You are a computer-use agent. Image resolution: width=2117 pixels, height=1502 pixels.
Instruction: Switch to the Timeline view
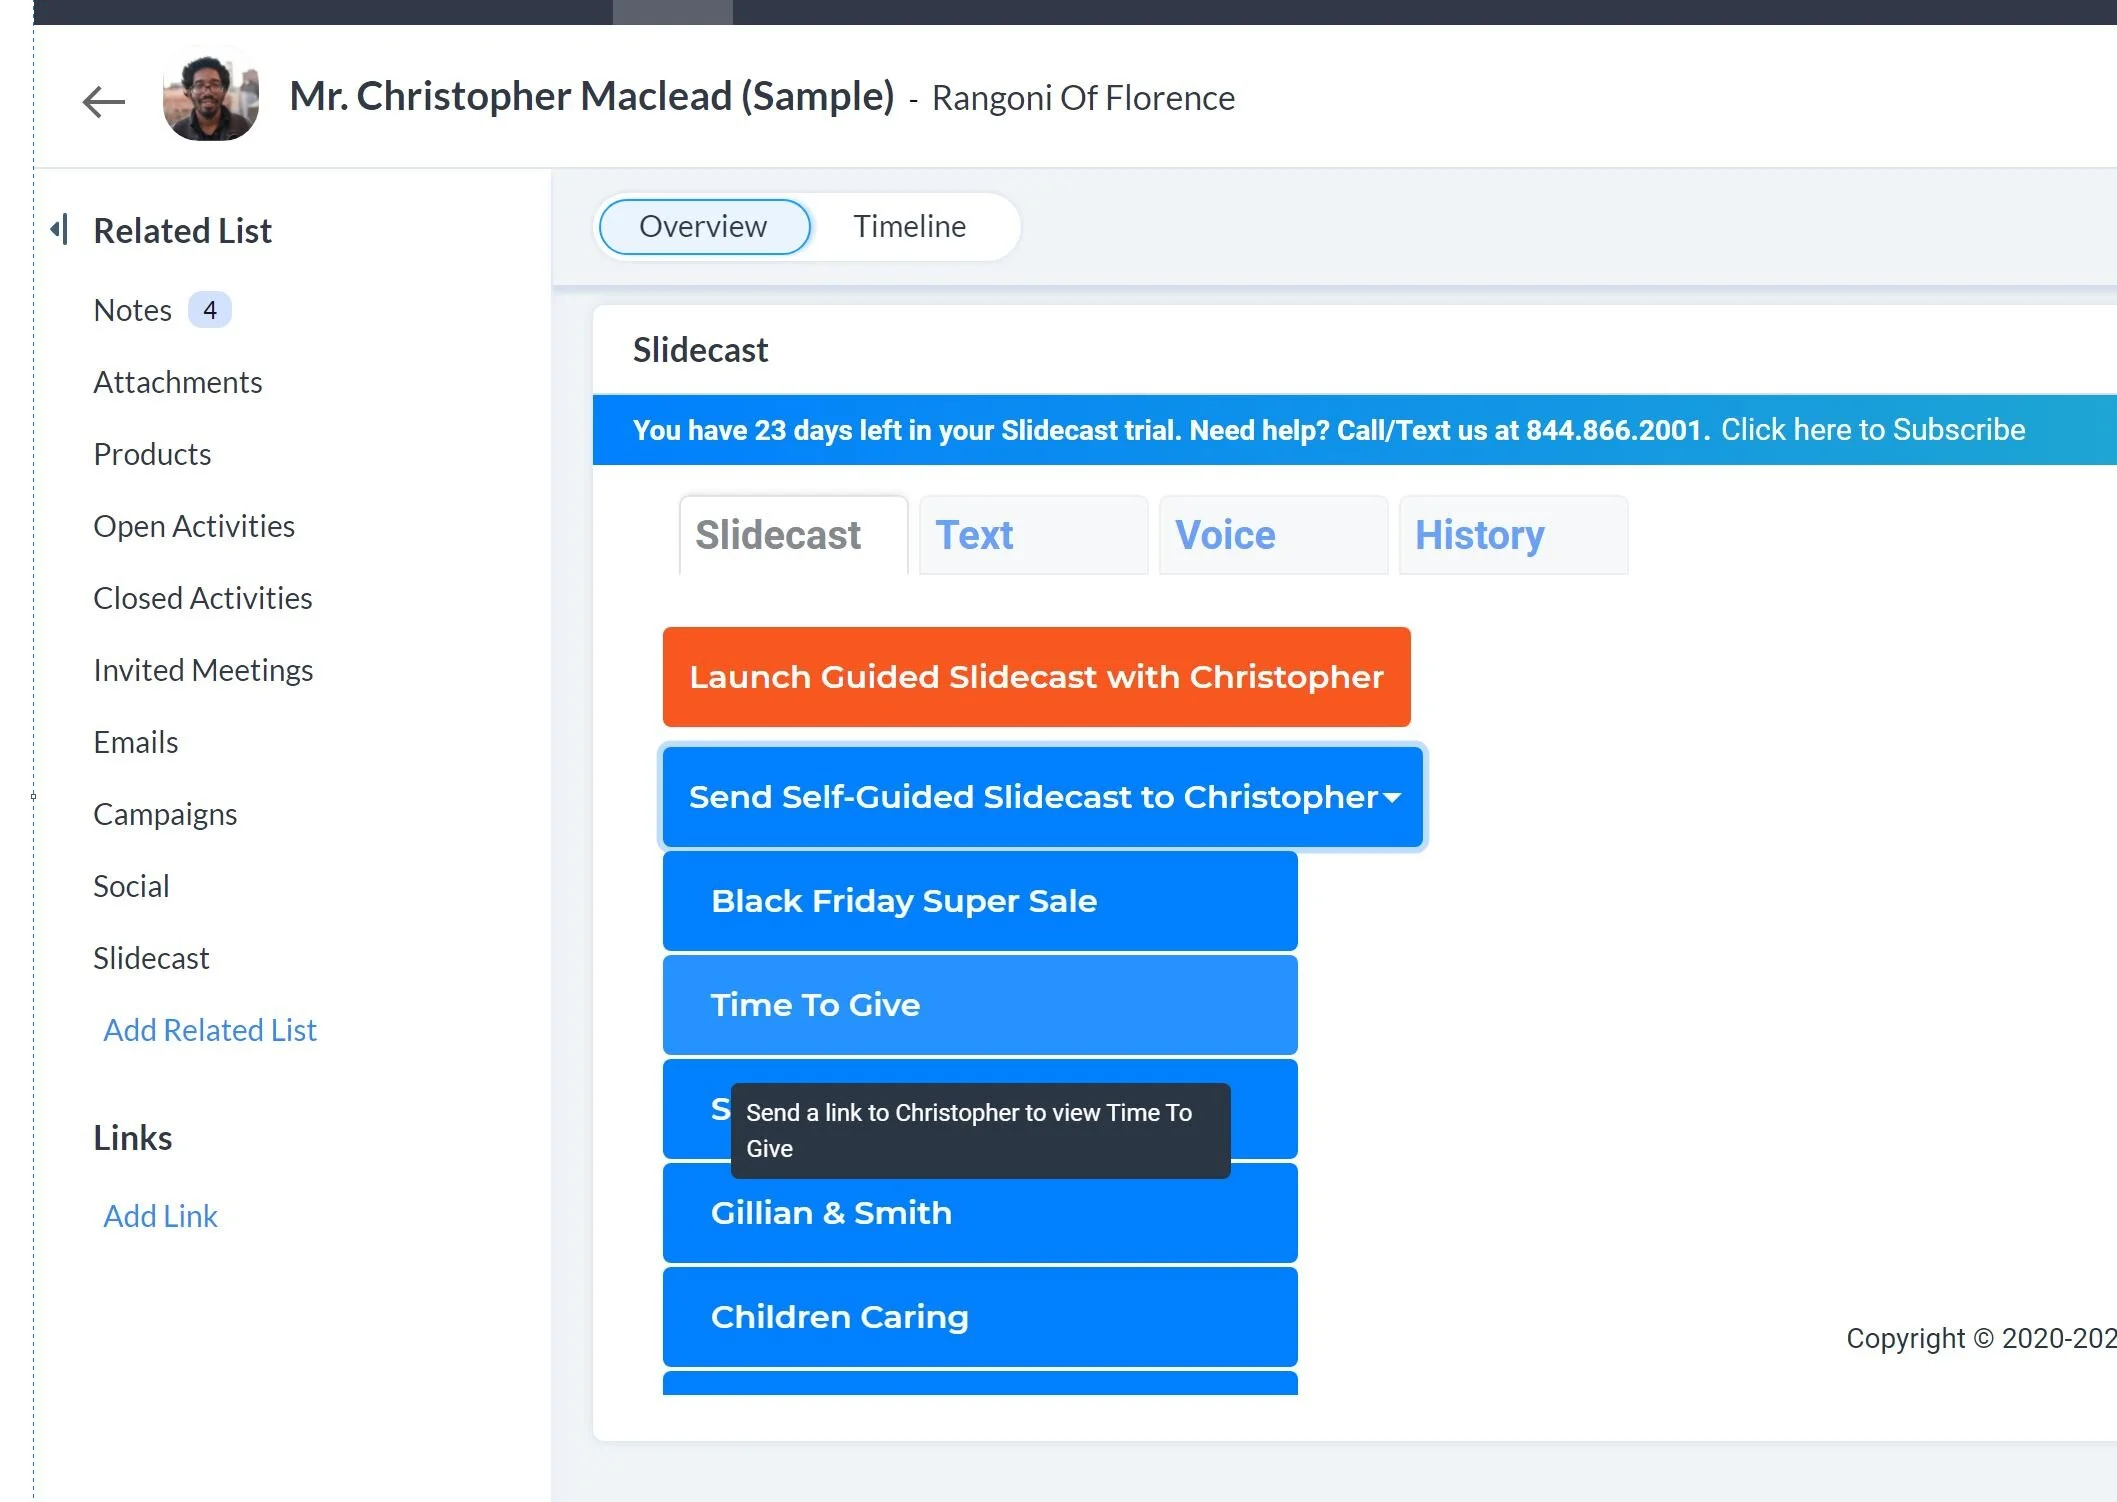tap(909, 226)
